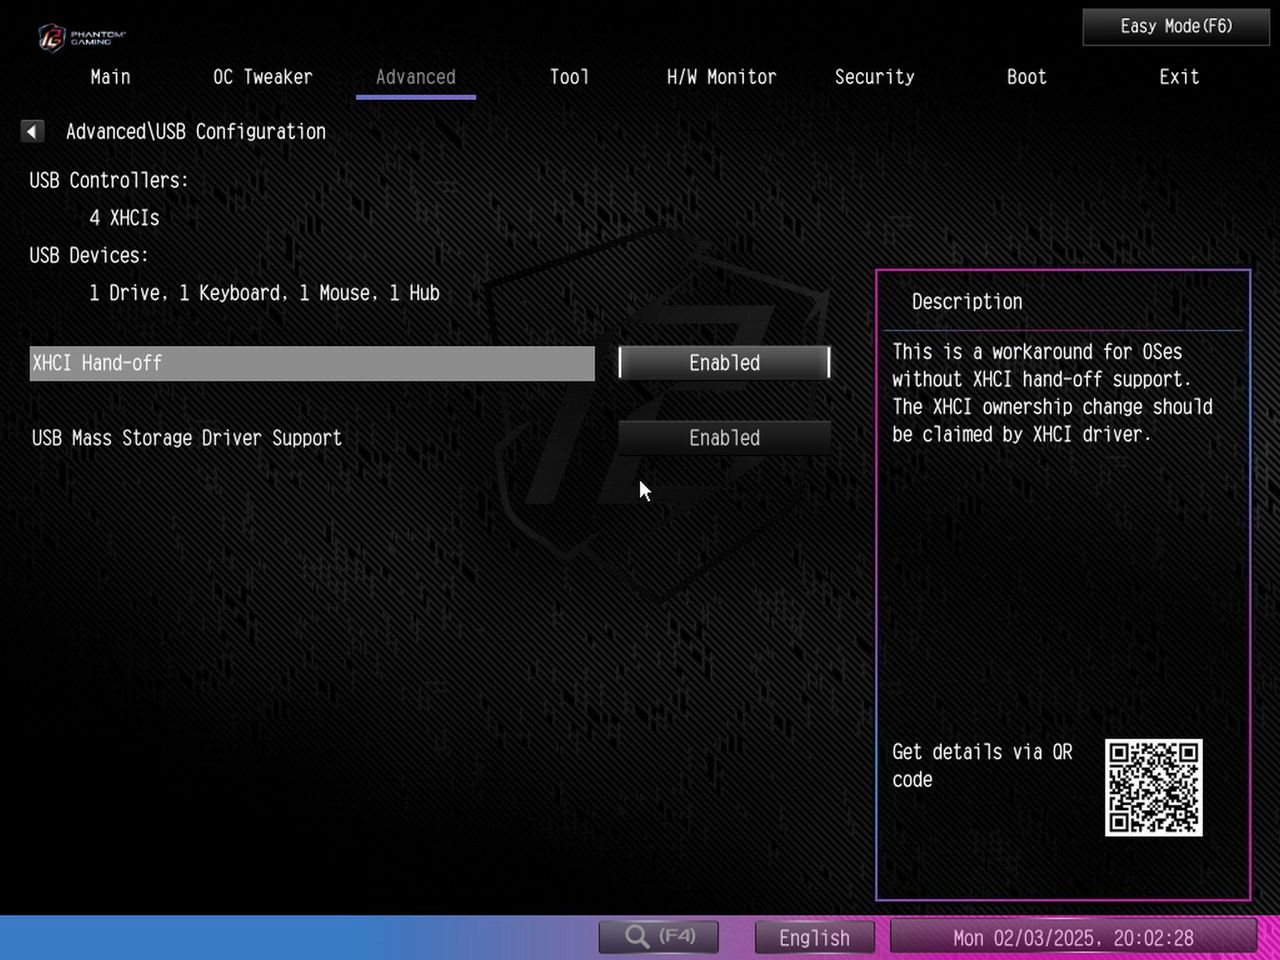Go to the Tool tab
This screenshot has width=1280, height=960.
(569, 77)
